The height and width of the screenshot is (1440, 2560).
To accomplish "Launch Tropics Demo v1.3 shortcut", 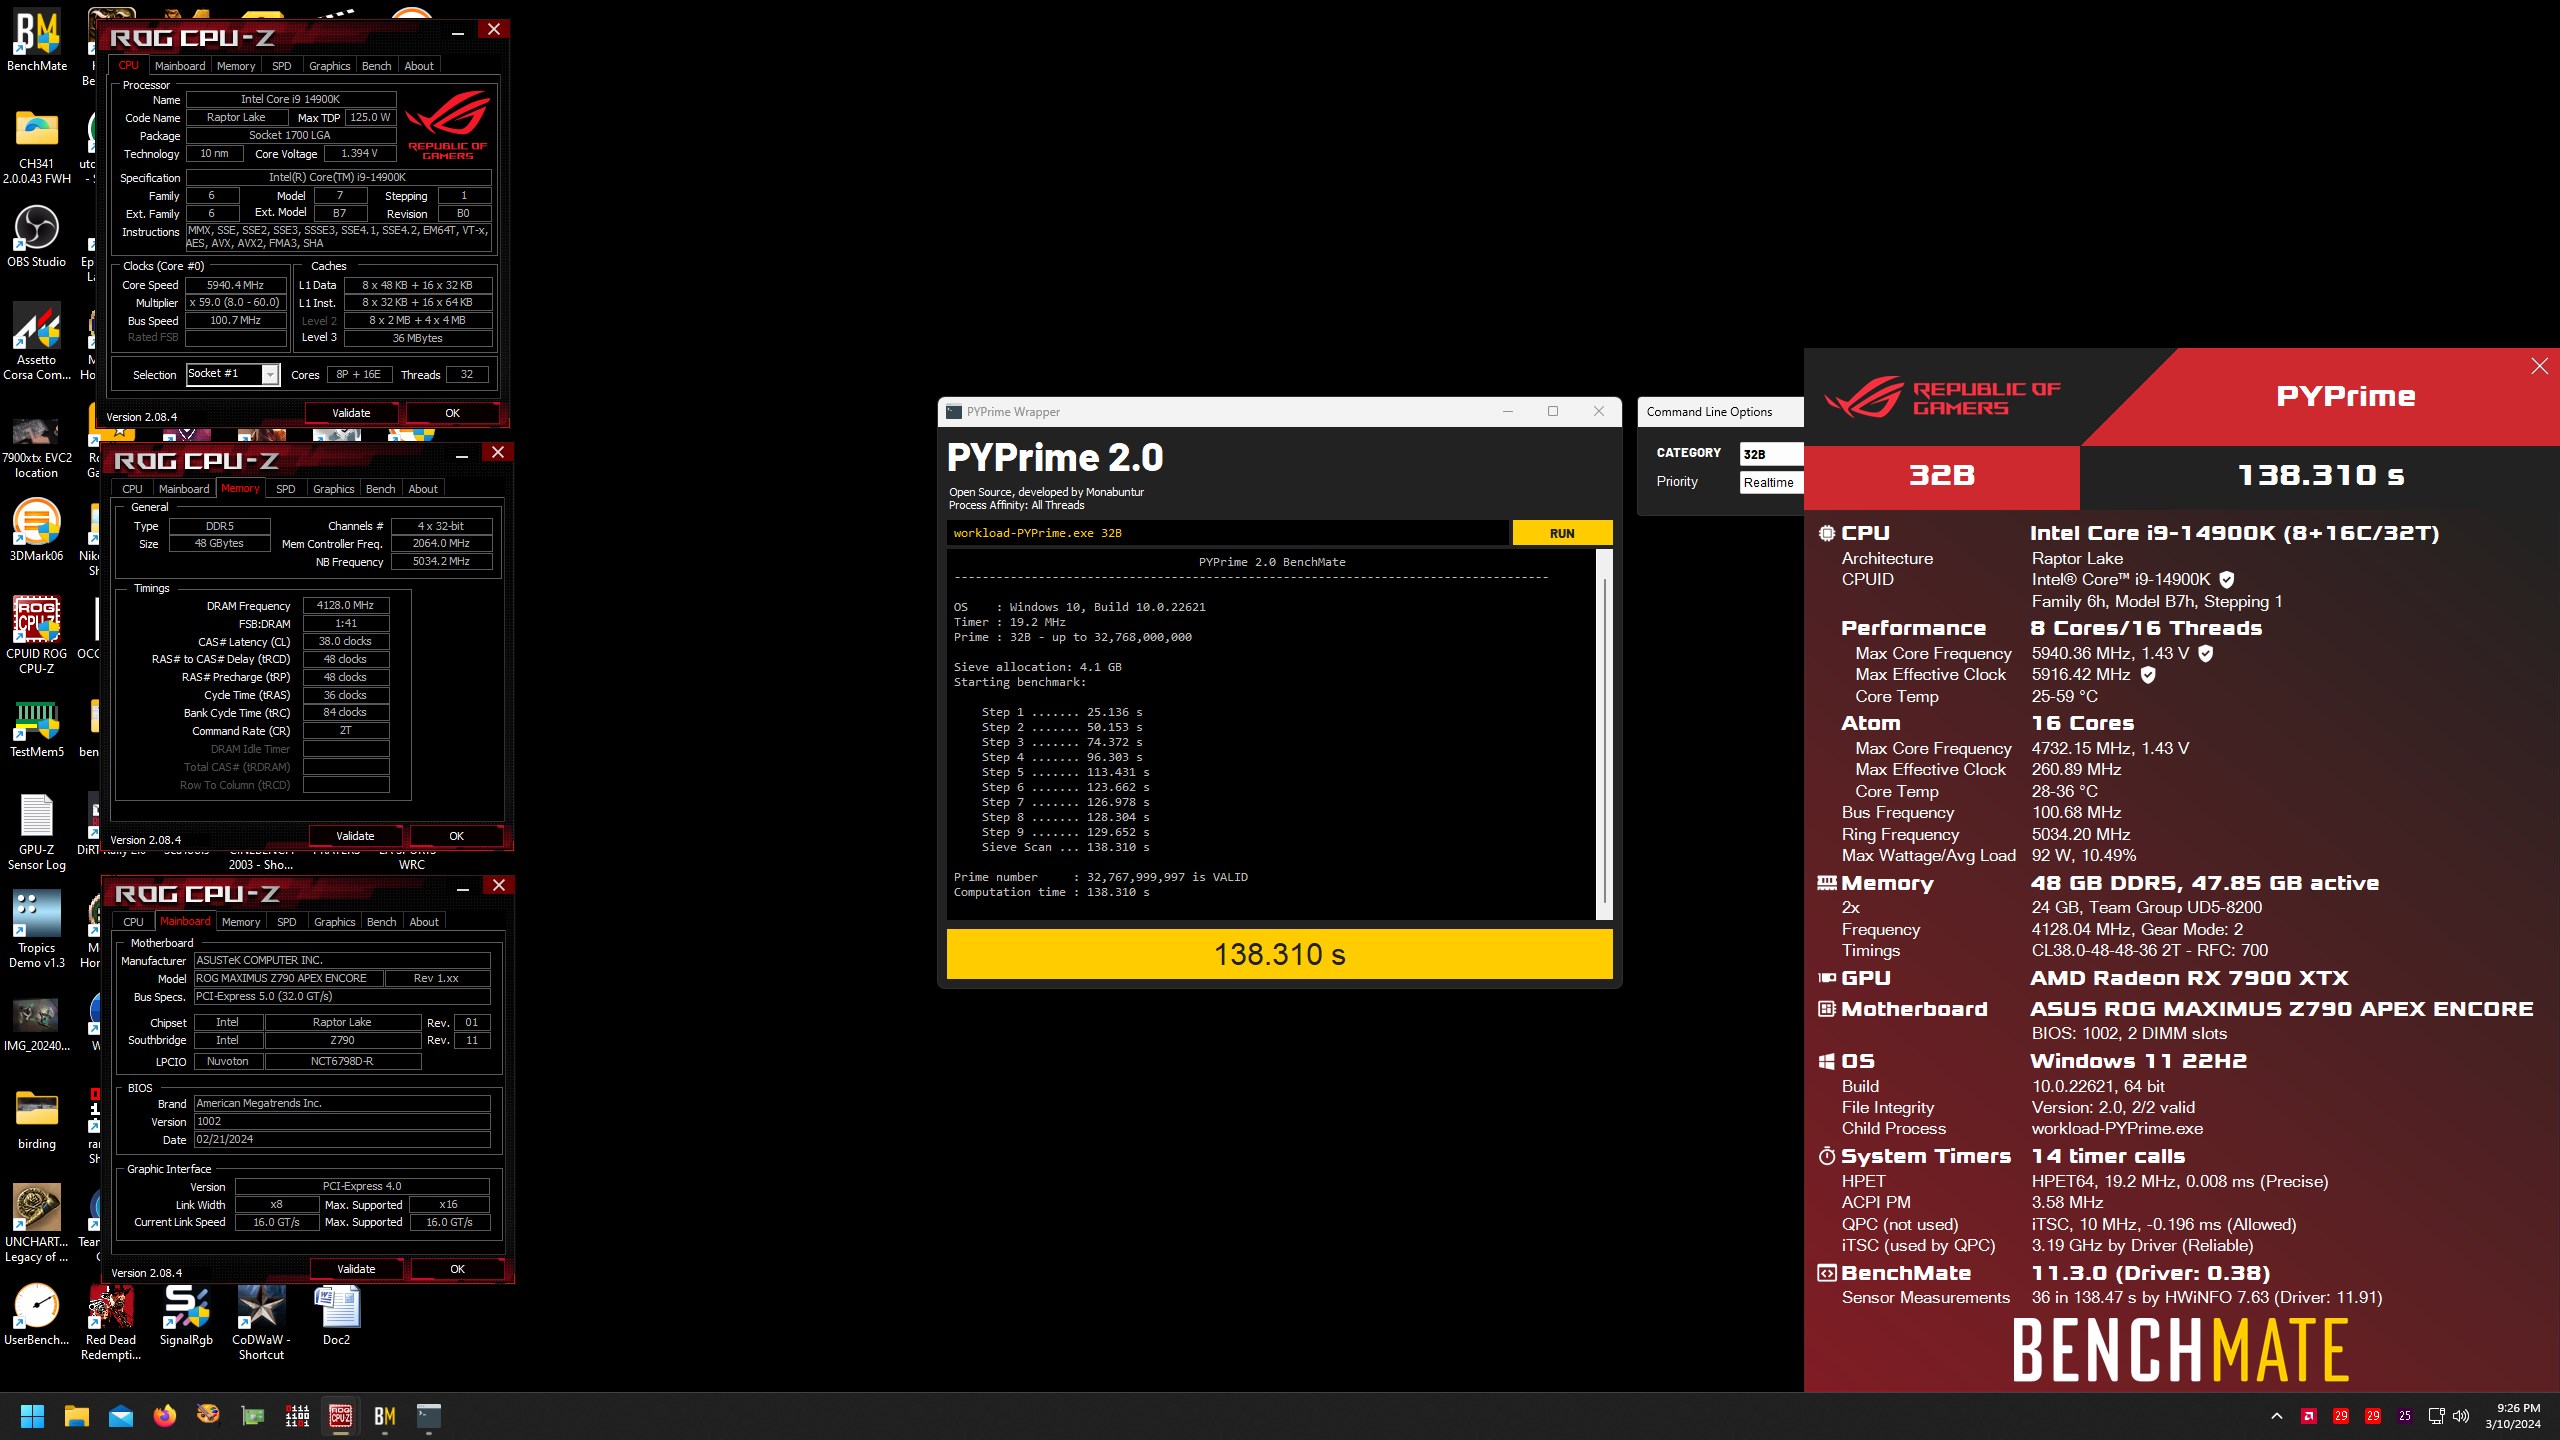I will pos(37,930).
